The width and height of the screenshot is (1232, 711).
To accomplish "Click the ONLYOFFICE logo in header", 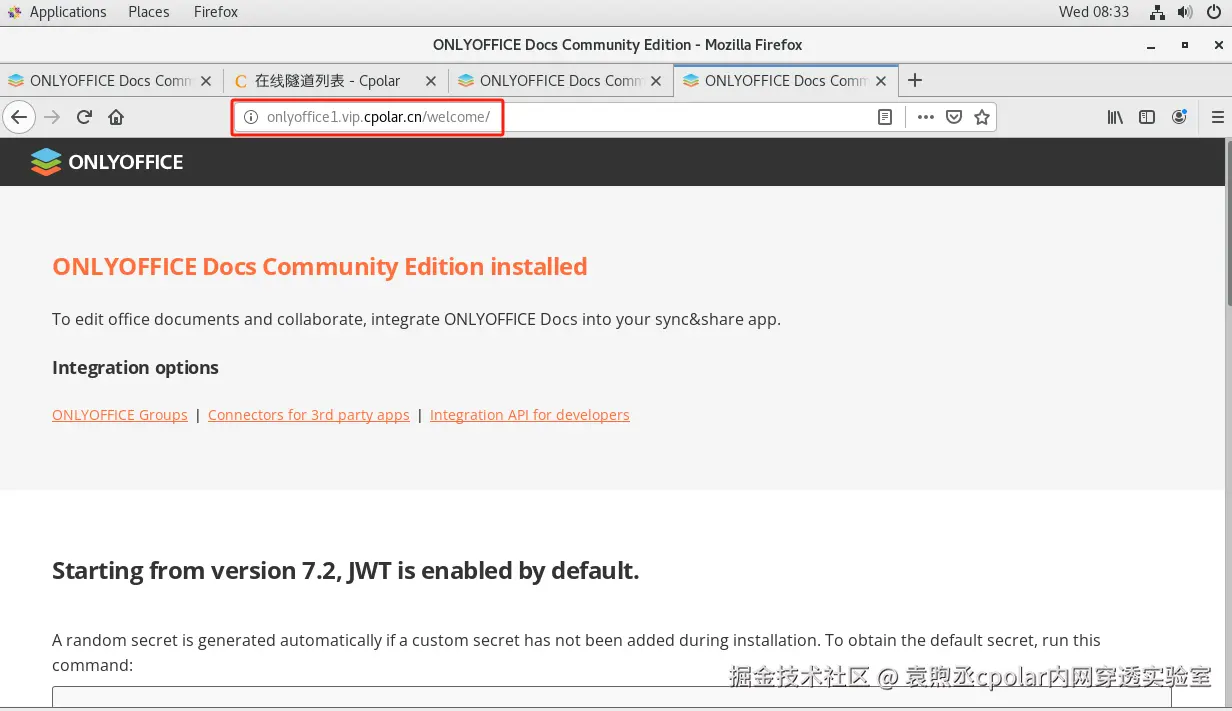I will [107, 162].
